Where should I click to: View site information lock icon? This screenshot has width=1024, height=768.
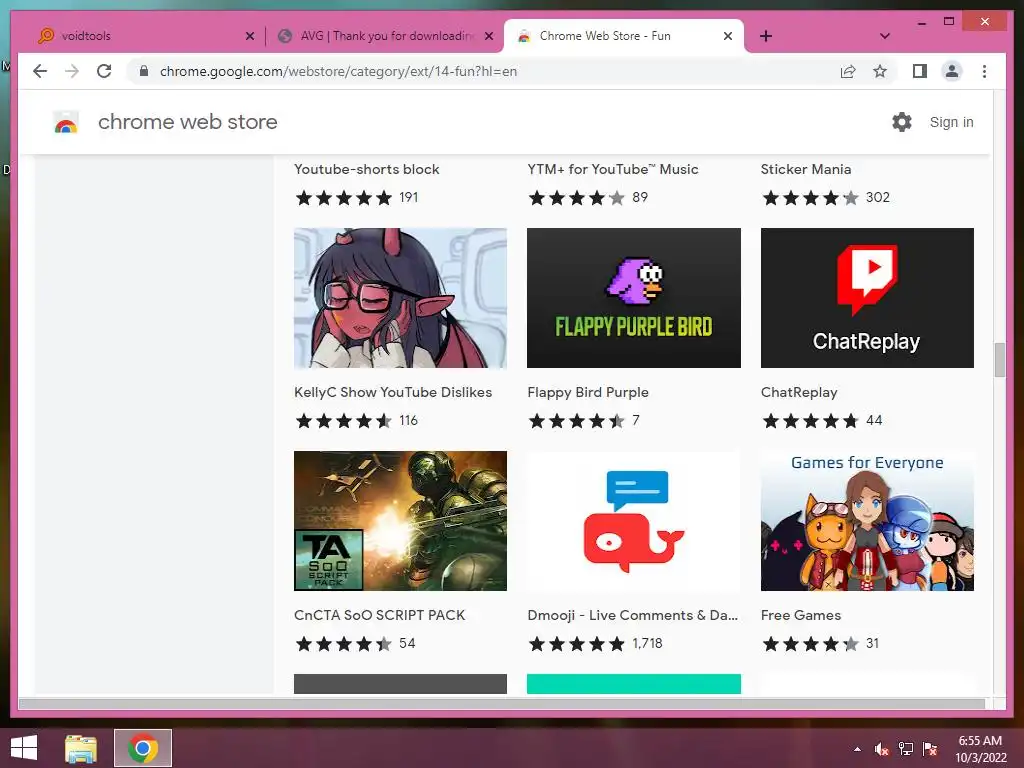click(144, 71)
